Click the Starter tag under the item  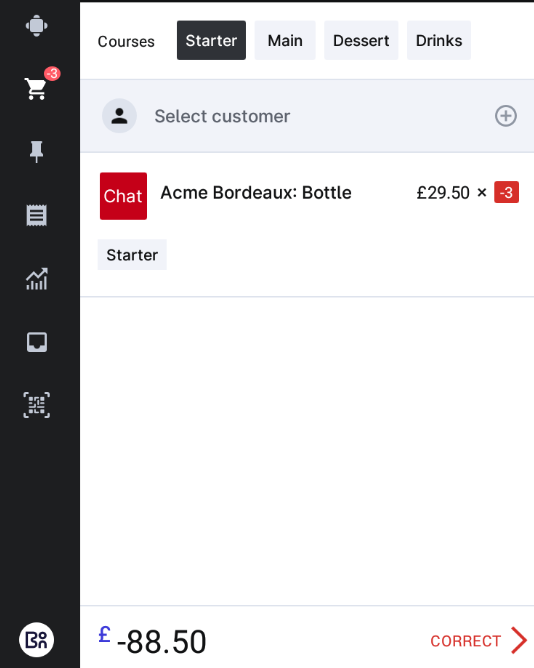click(132, 255)
